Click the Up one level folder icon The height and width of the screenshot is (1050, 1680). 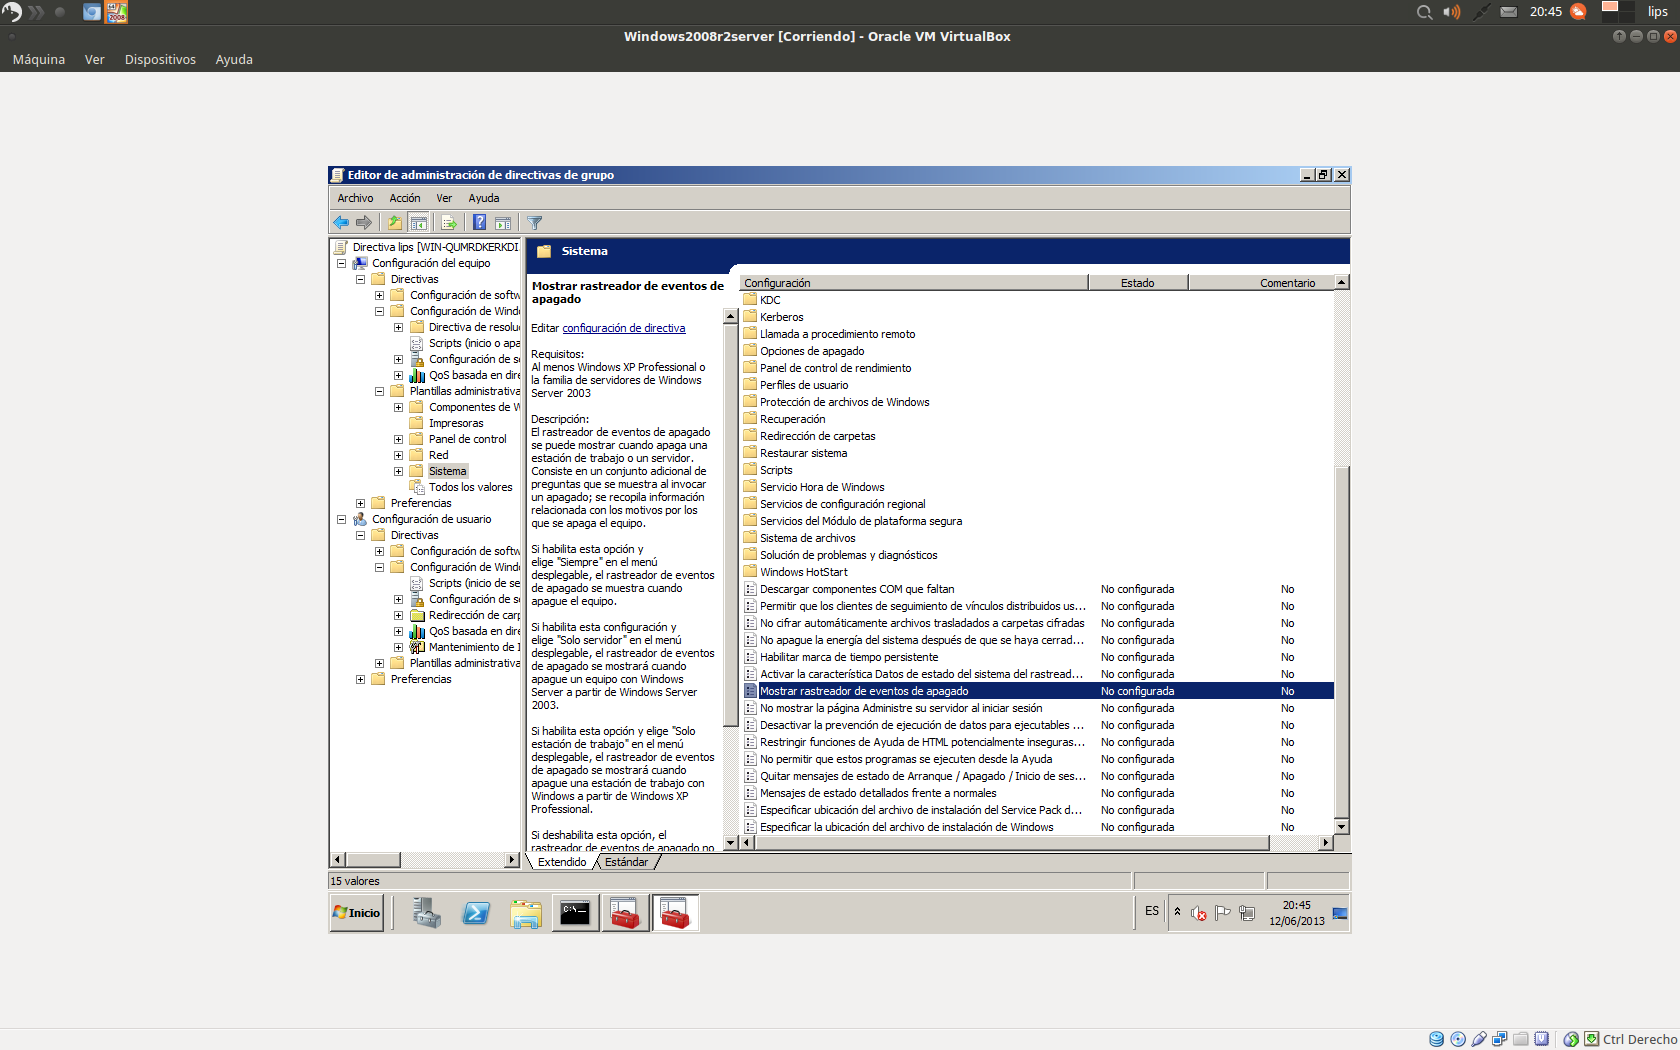(x=395, y=222)
